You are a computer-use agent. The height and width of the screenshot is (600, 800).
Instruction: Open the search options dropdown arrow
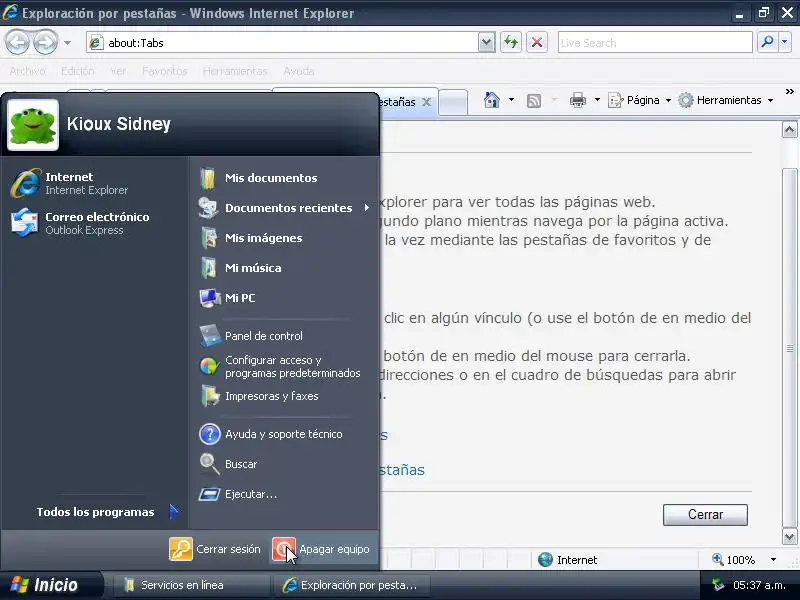tap(785, 42)
